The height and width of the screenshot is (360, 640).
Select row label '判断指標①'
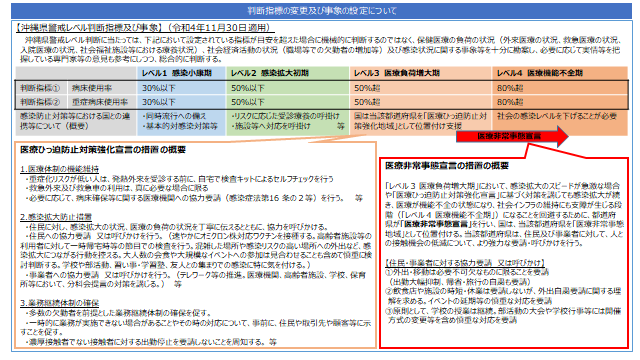pos(40,88)
